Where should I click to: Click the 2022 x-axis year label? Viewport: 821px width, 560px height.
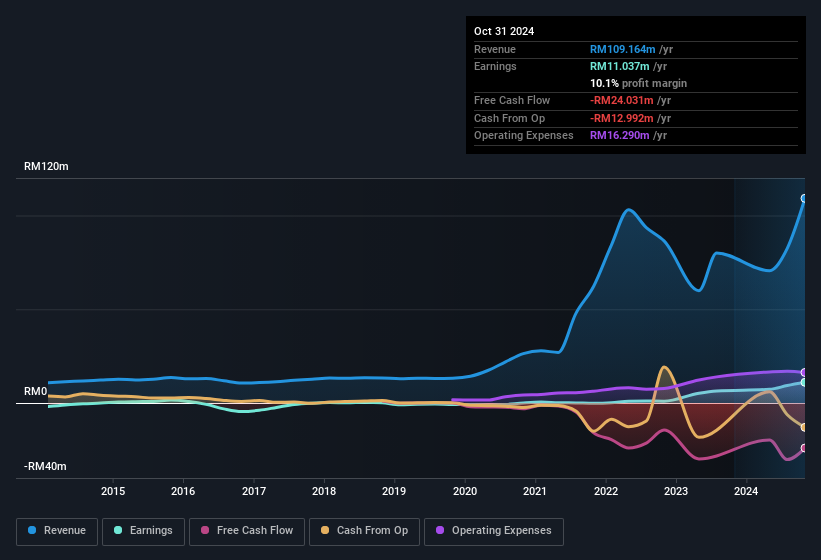606,491
